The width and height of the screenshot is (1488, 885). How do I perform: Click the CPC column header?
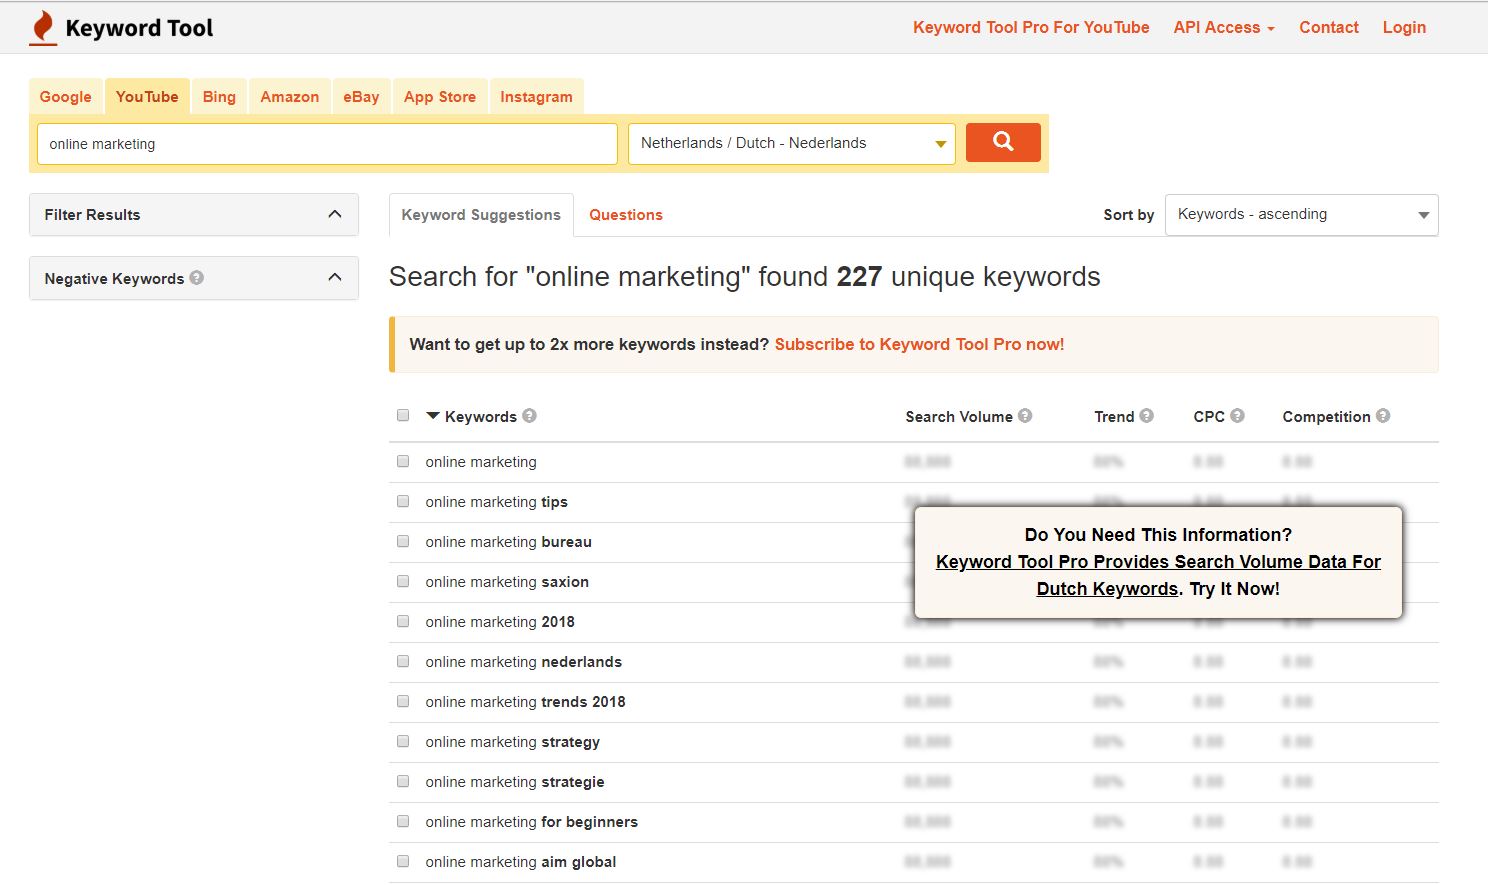(1209, 416)
